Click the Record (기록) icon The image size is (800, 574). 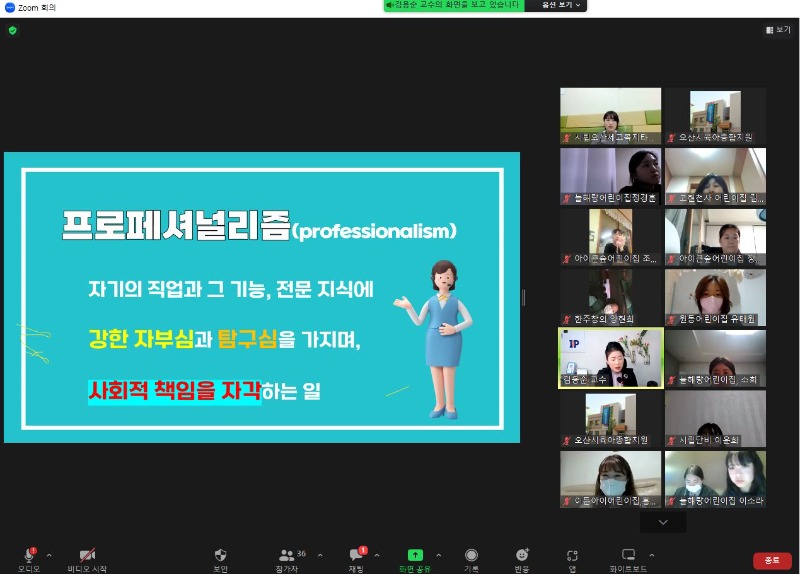point(471,555)
